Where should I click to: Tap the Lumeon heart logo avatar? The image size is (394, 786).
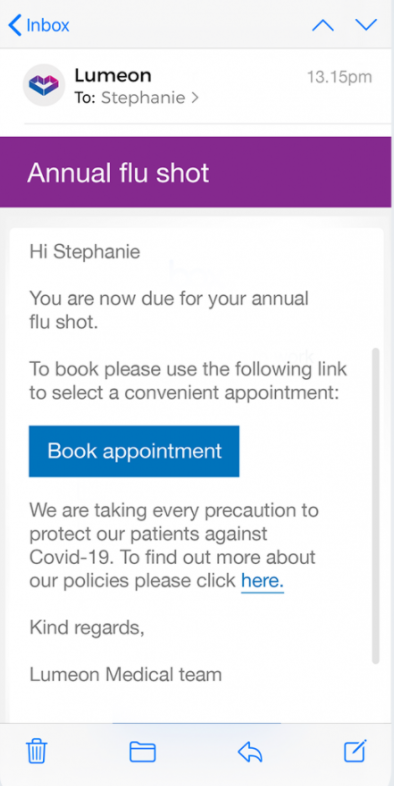coord(44,85)
